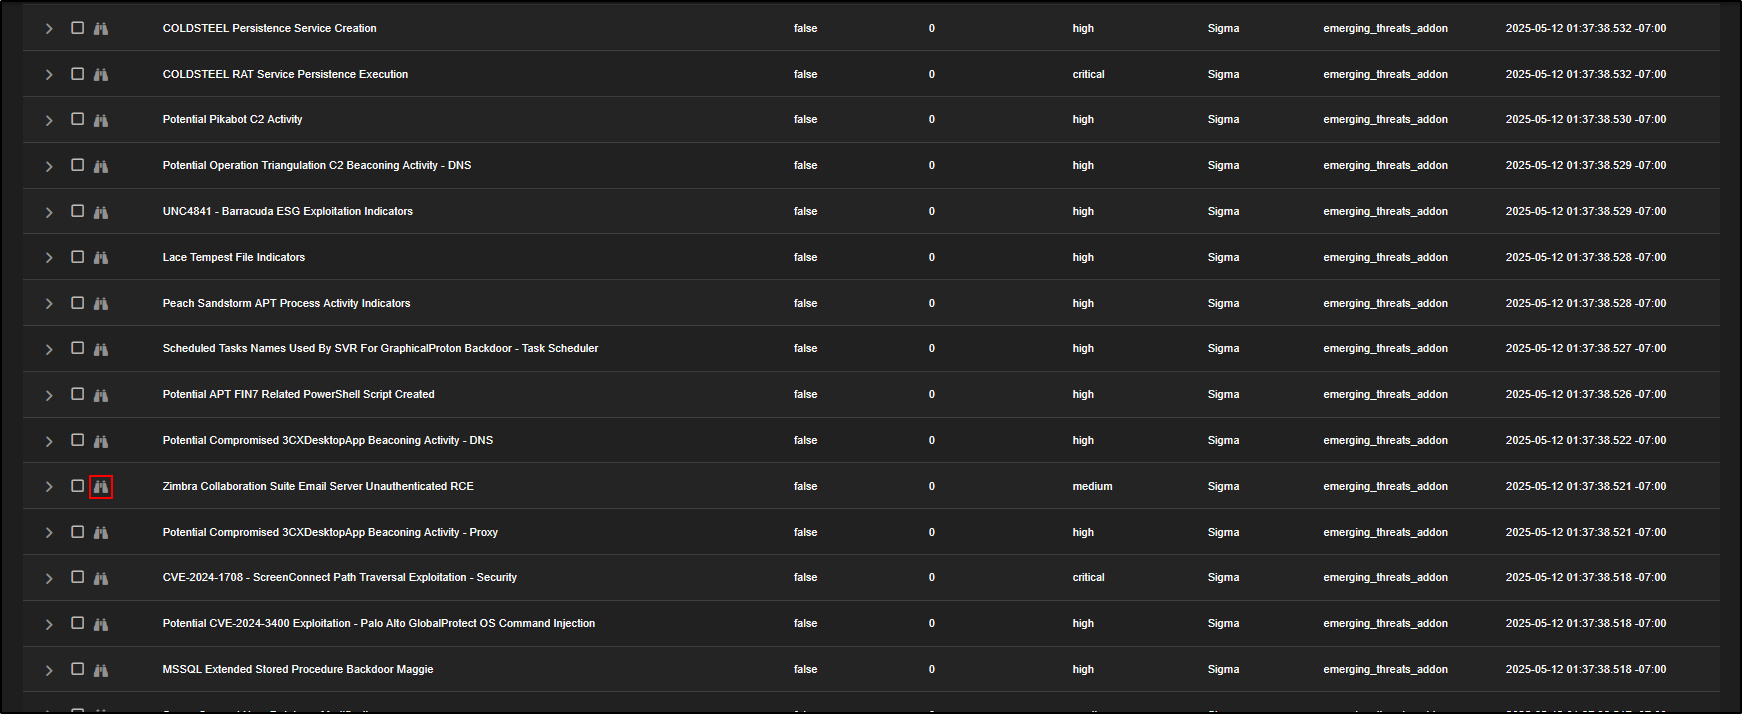Click binoculars icon for COLDSTEEL Persistence Service Creation
The height and width of the screenshot is (714, 1742).
(x=101, y=29)
